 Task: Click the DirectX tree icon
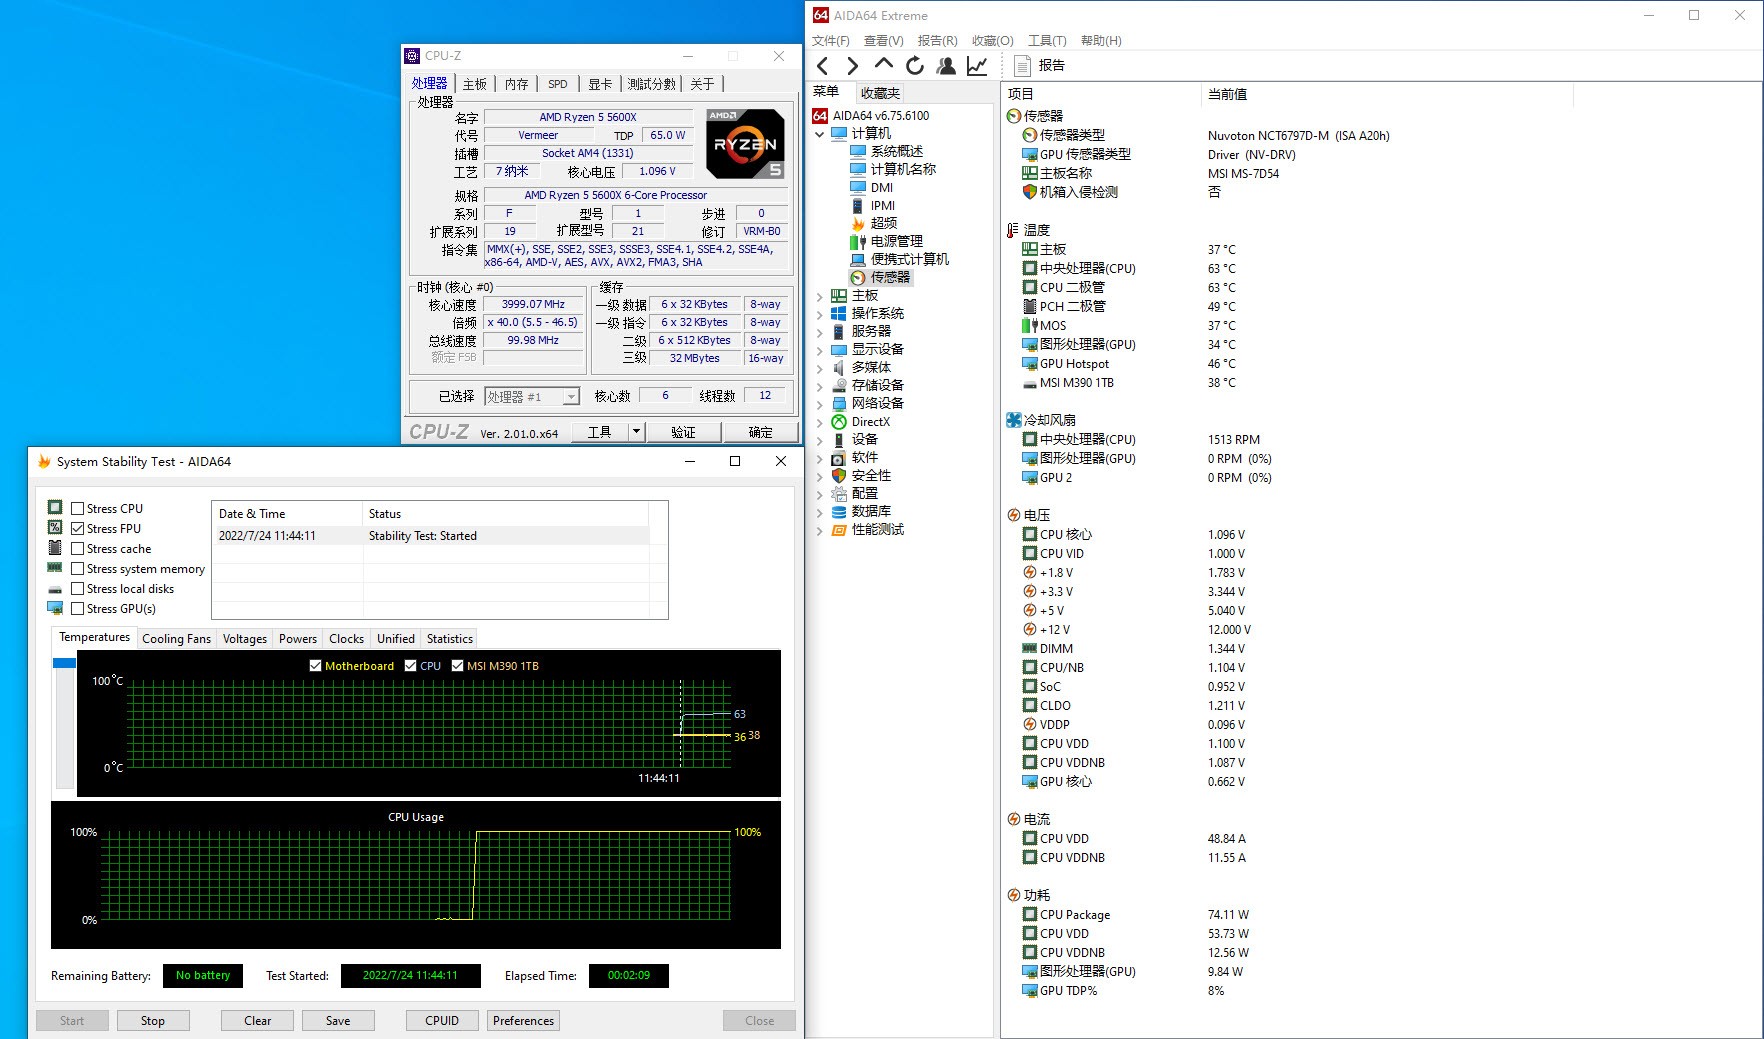pyautogui.click(x=839, y=421)
